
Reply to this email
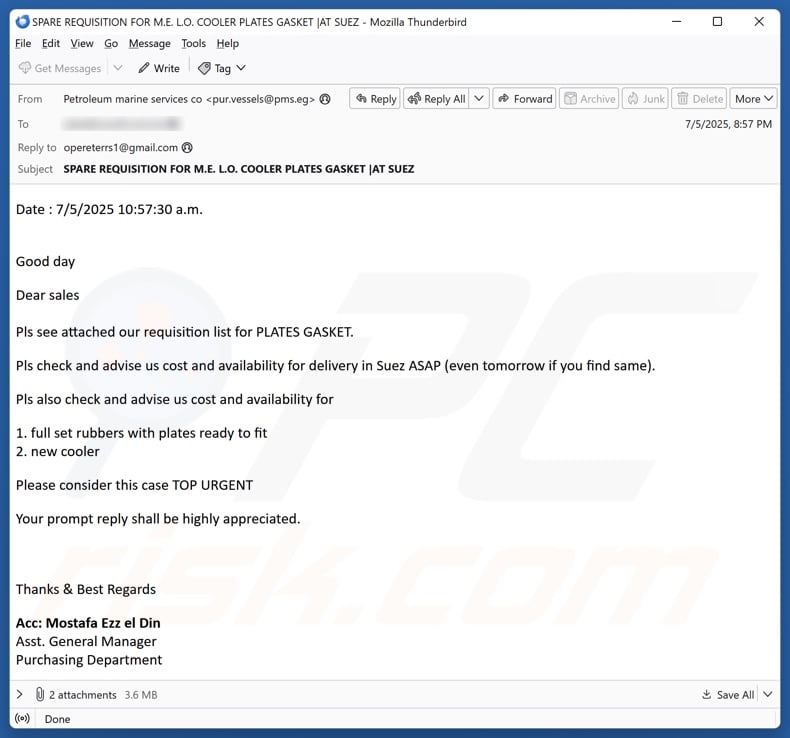pos(375,99)
